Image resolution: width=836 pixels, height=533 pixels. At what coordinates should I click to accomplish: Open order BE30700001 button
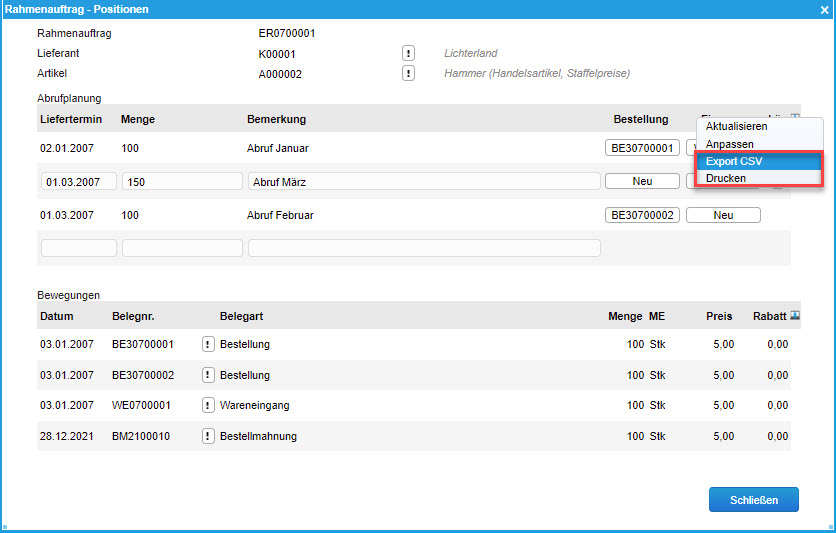point(643,148)
